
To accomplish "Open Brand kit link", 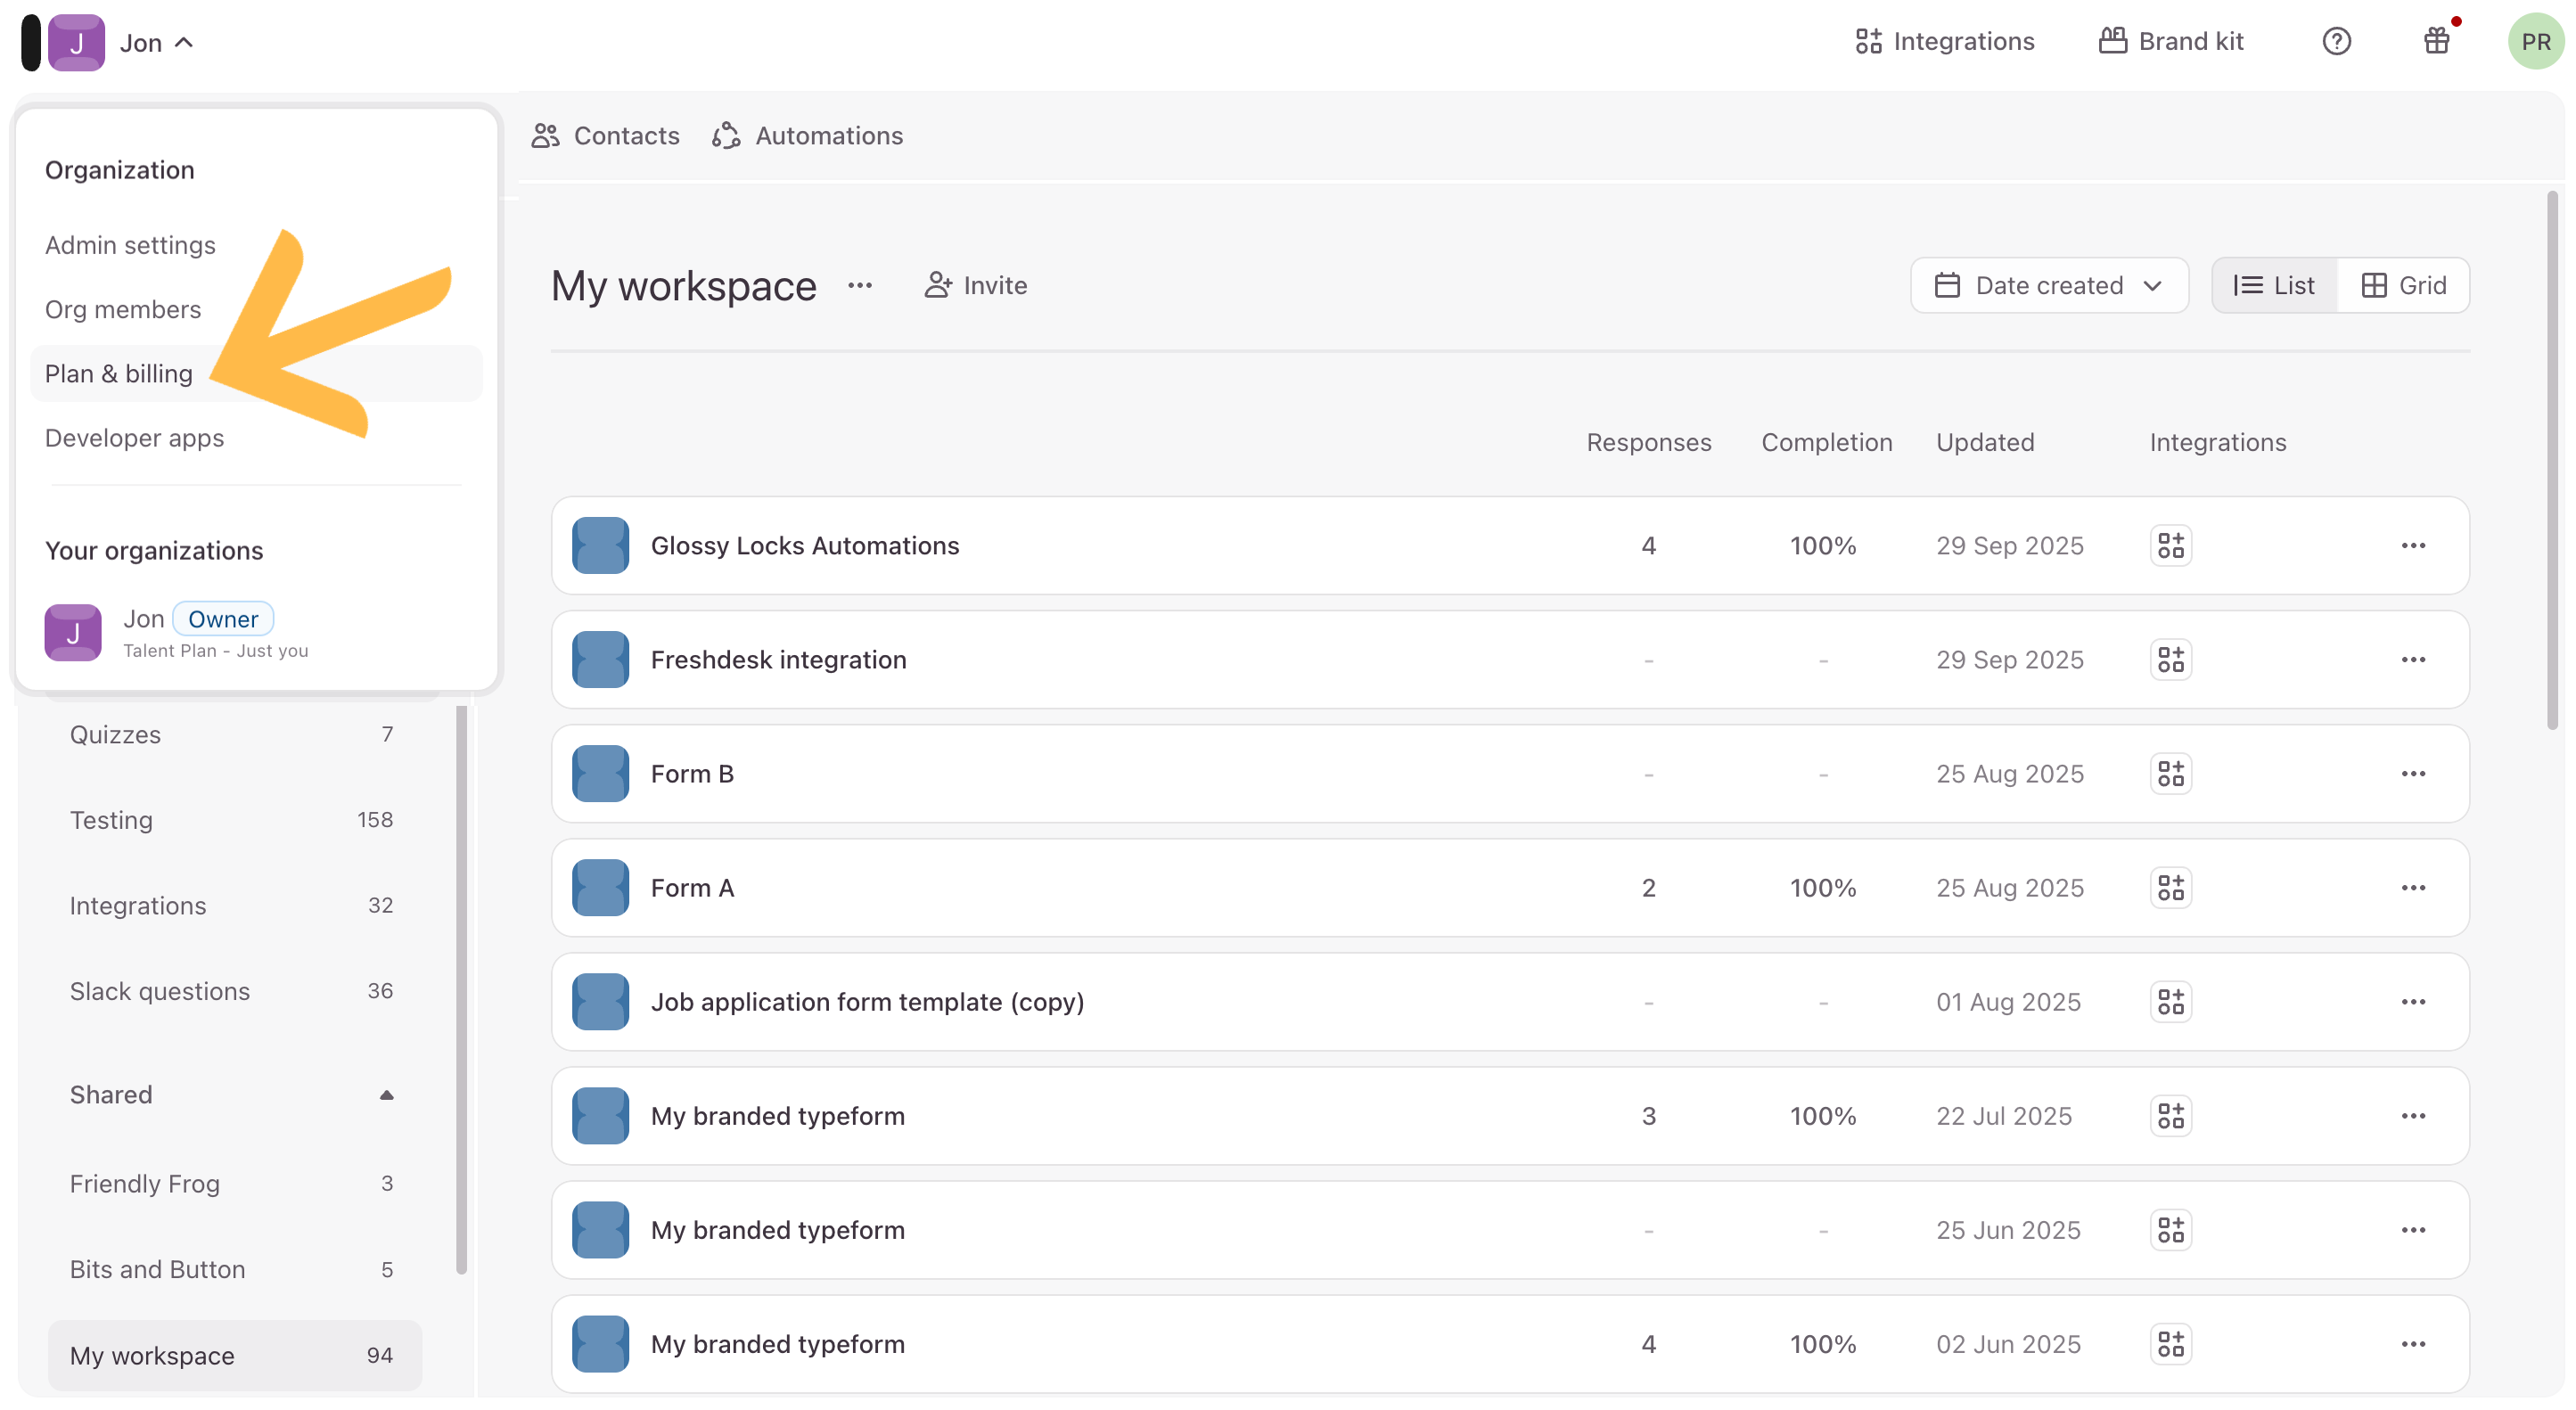I will 2170,41.
